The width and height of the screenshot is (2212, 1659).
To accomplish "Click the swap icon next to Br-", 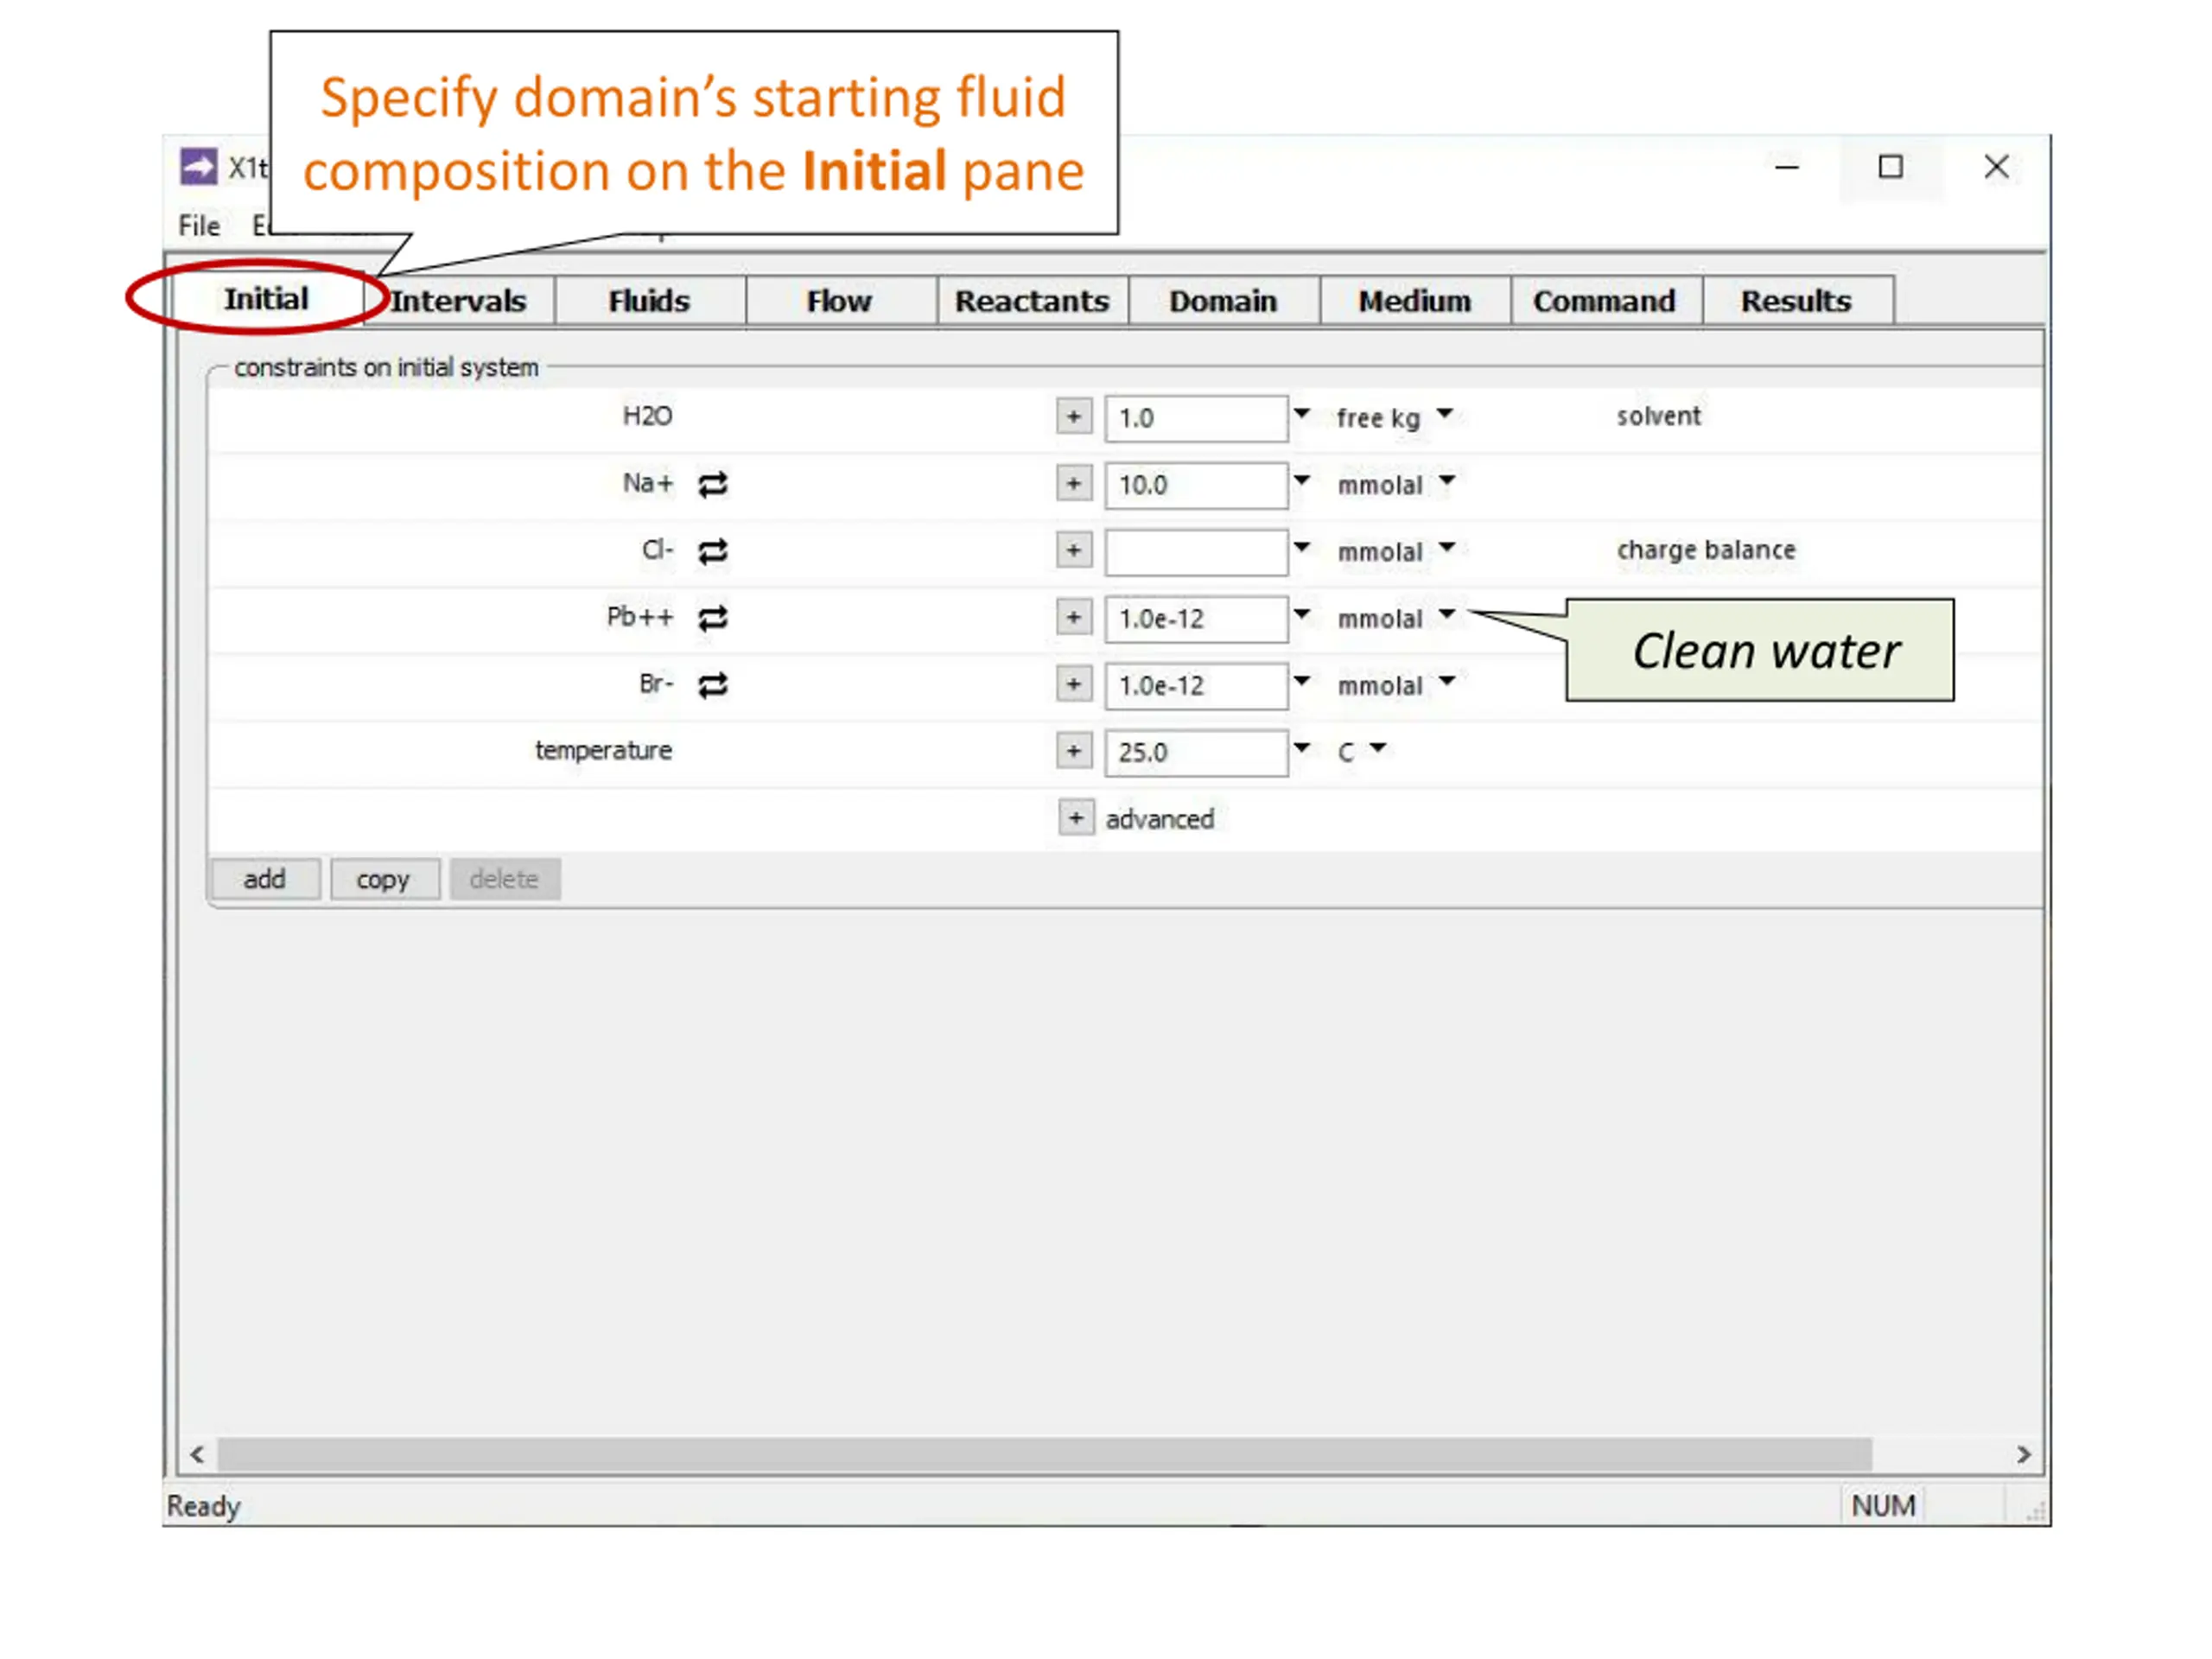I will [713, 686].
